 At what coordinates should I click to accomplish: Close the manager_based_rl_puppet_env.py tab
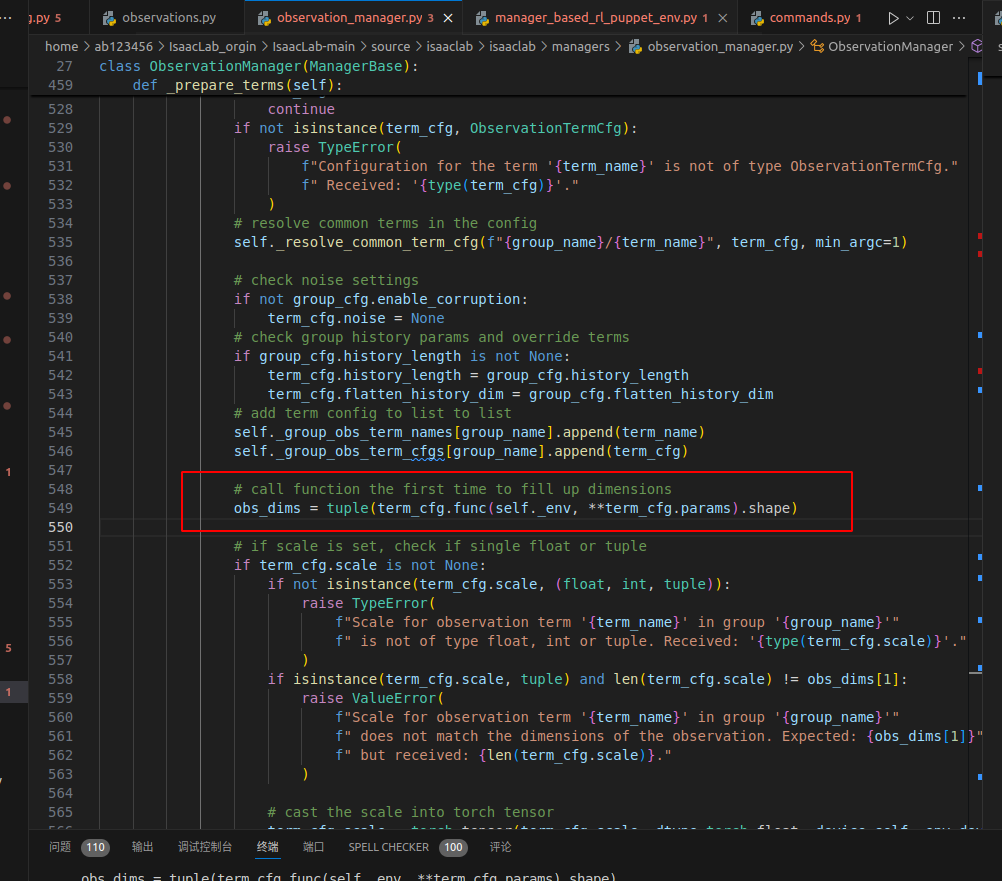point(723,18)
